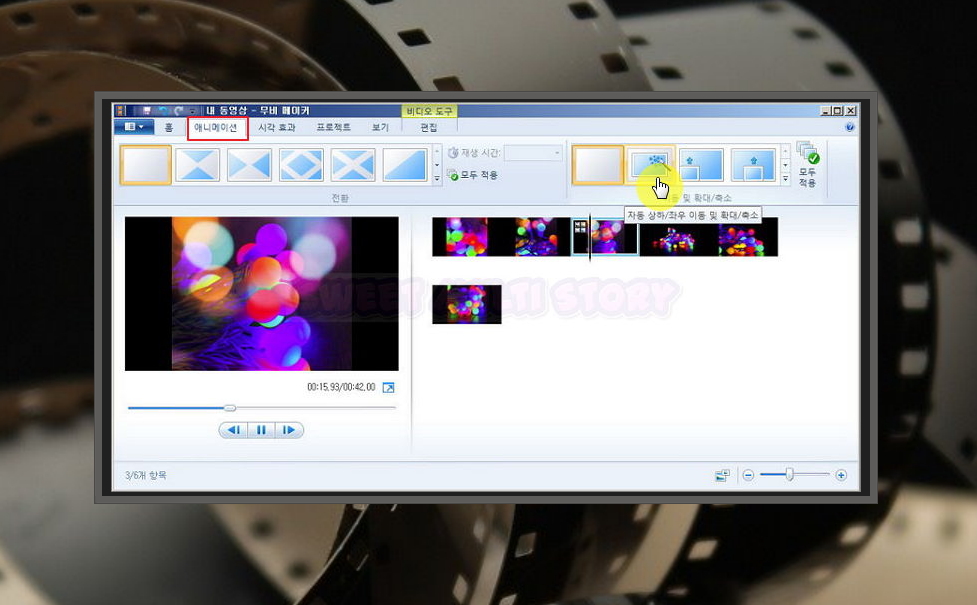Advance to the next frame
977x605 pixels.
[288, 430]
